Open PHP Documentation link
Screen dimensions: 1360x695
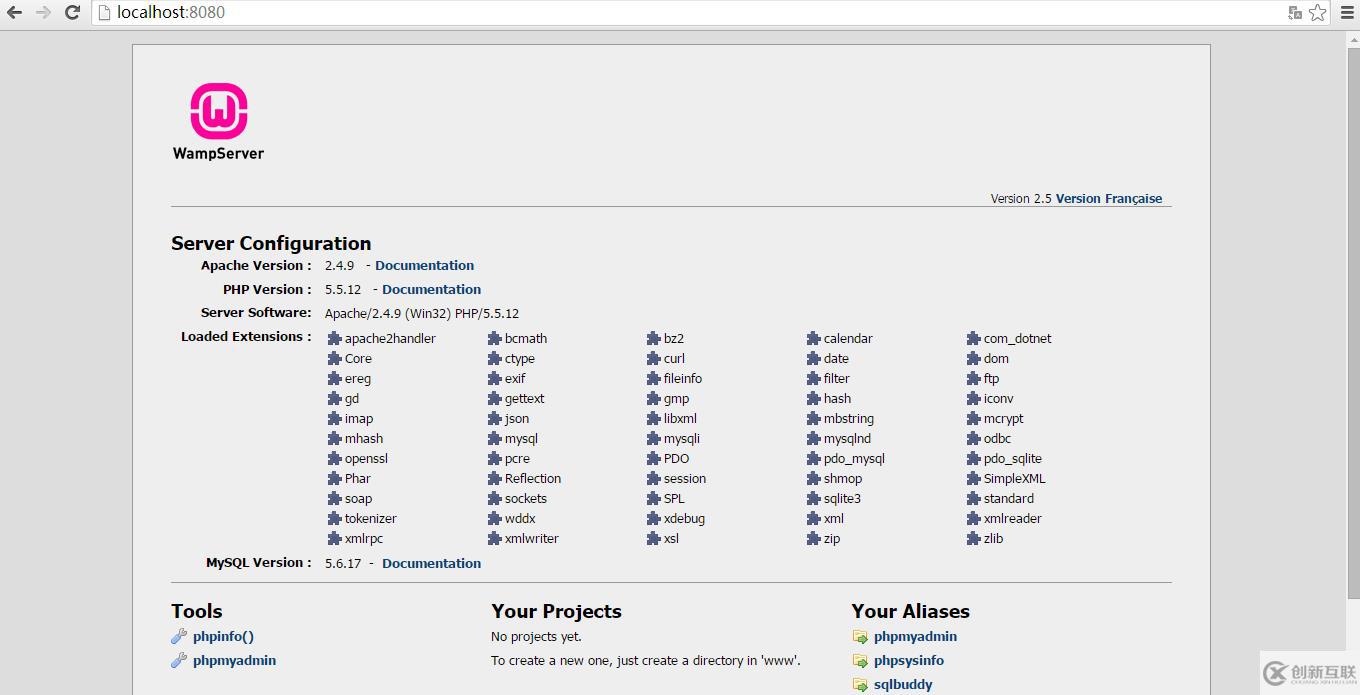(432, 290)
